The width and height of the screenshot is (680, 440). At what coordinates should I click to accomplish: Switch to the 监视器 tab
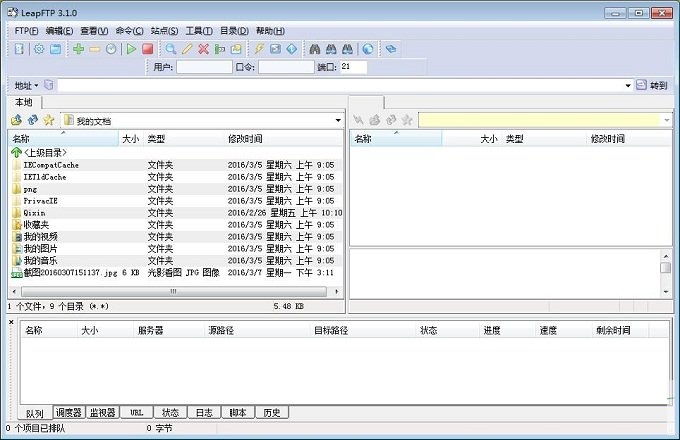pos(102,412)
